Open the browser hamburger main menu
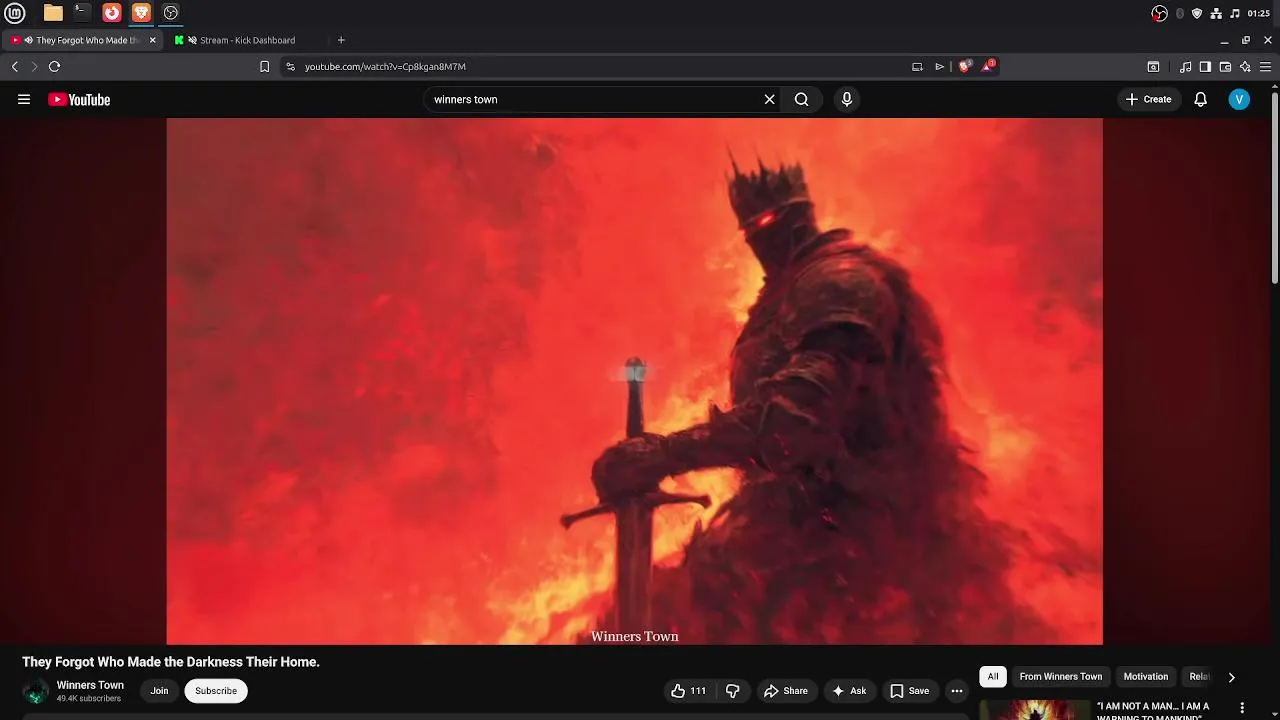 point(1265,66)
